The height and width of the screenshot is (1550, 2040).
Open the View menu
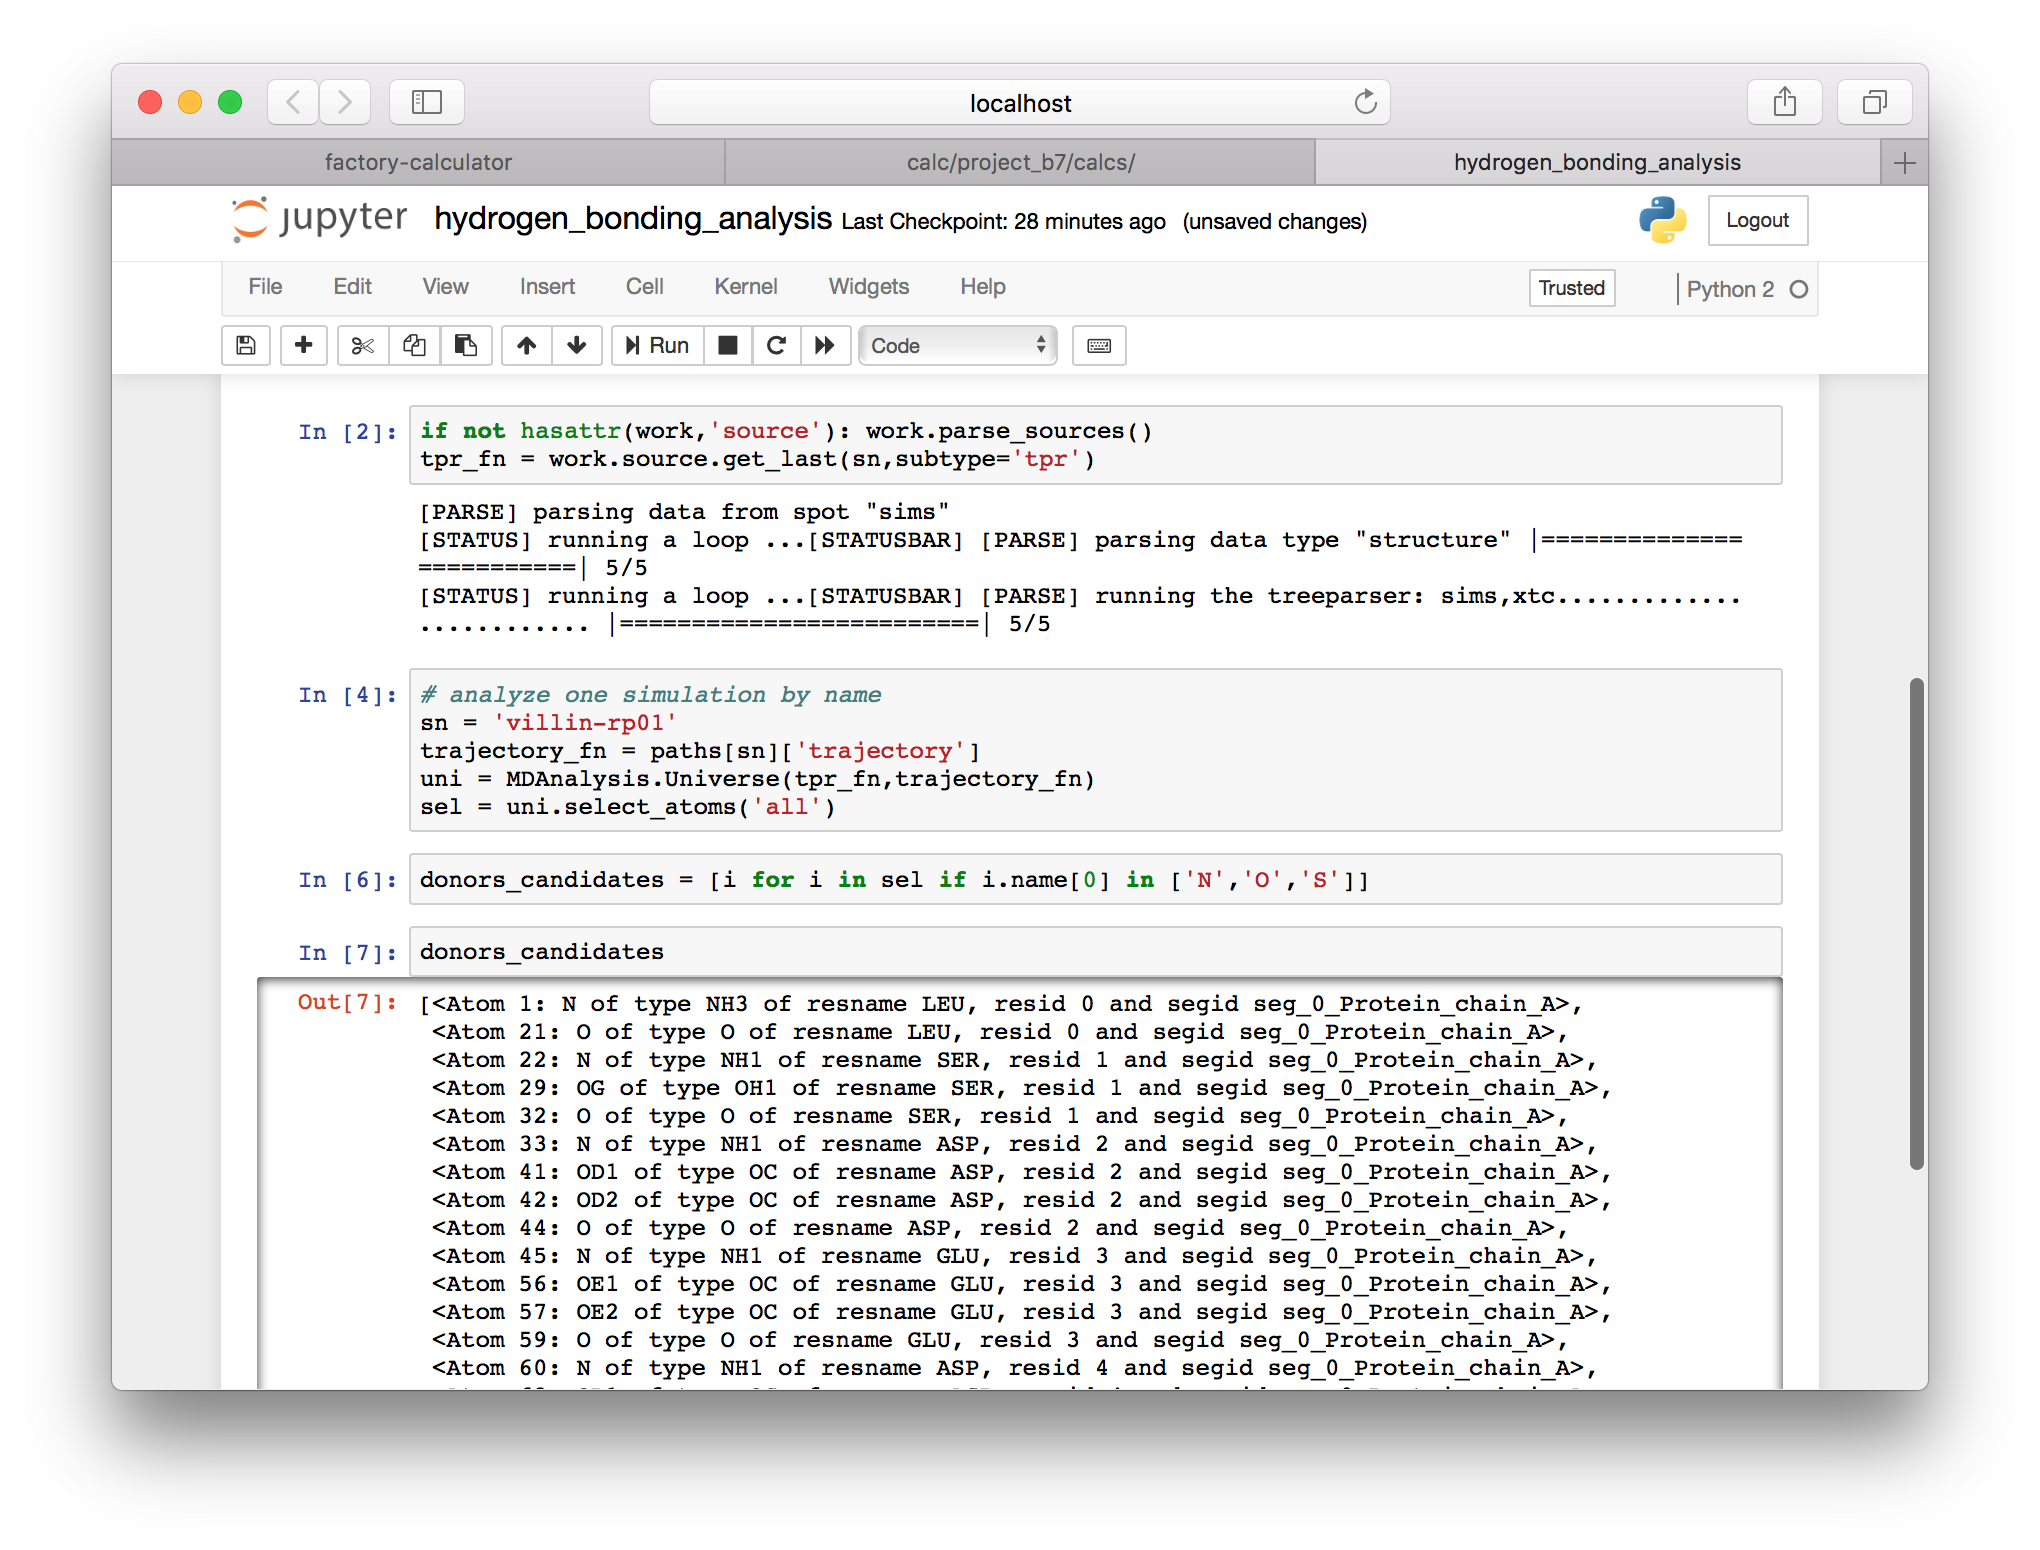pos(445,287)
